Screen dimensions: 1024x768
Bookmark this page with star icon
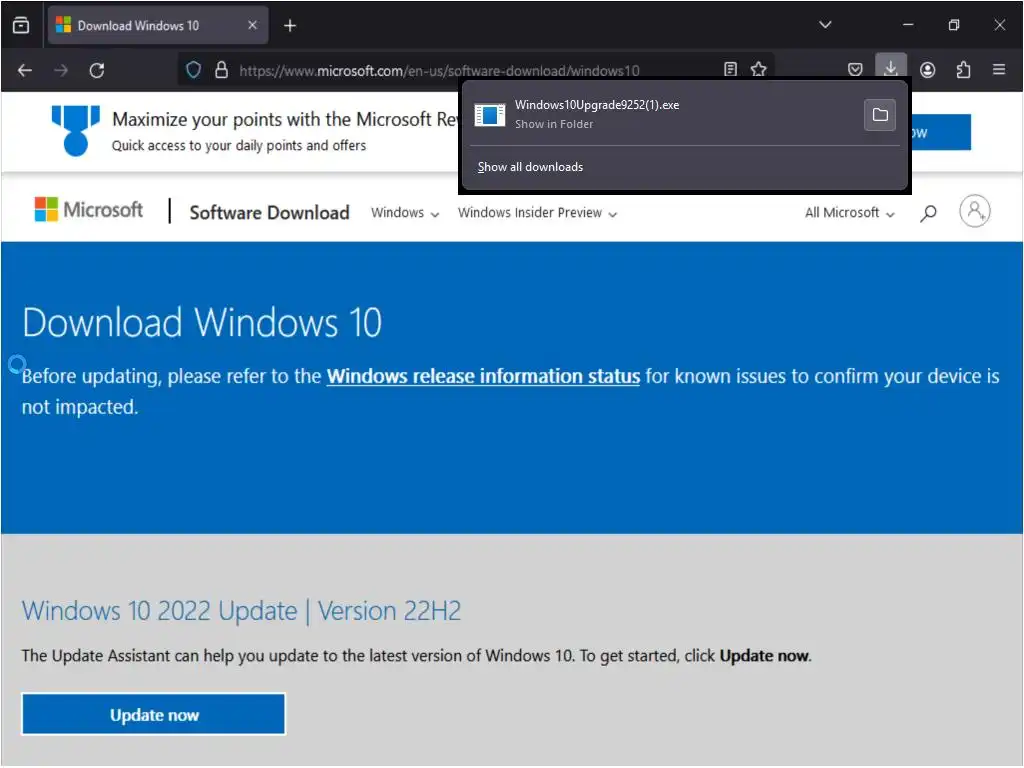(x=758, y=69)
